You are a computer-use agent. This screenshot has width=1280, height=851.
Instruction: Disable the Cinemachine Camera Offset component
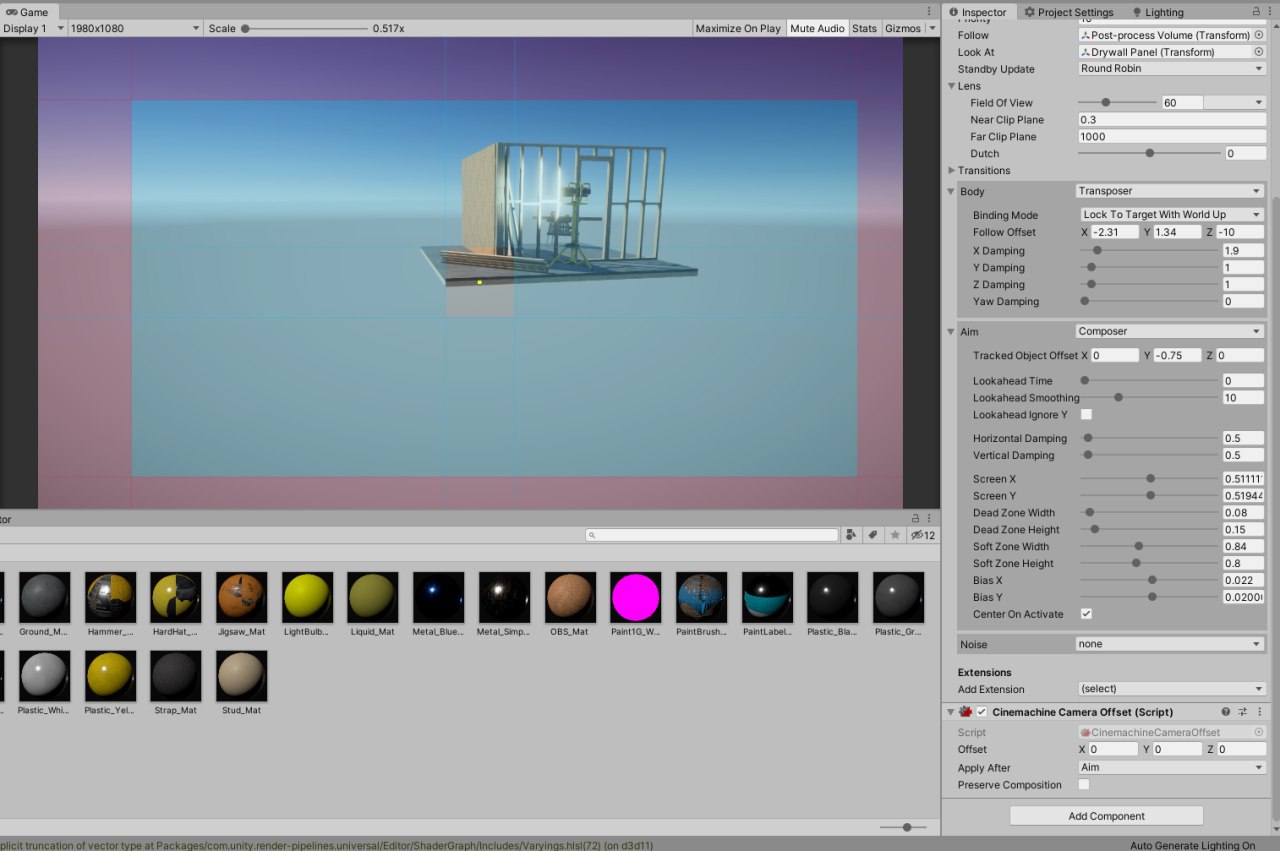click(982, 712)
